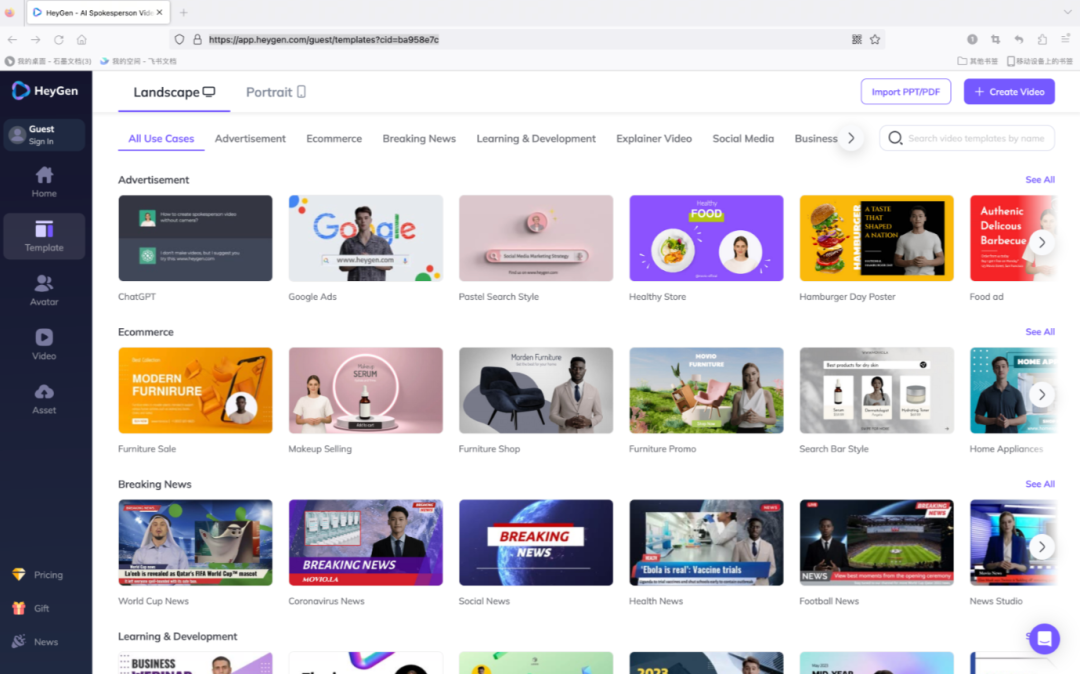Click the undo arrow icon in browser toolbar
This screenshot has height=674, width=1080.
pos(1019,39)
